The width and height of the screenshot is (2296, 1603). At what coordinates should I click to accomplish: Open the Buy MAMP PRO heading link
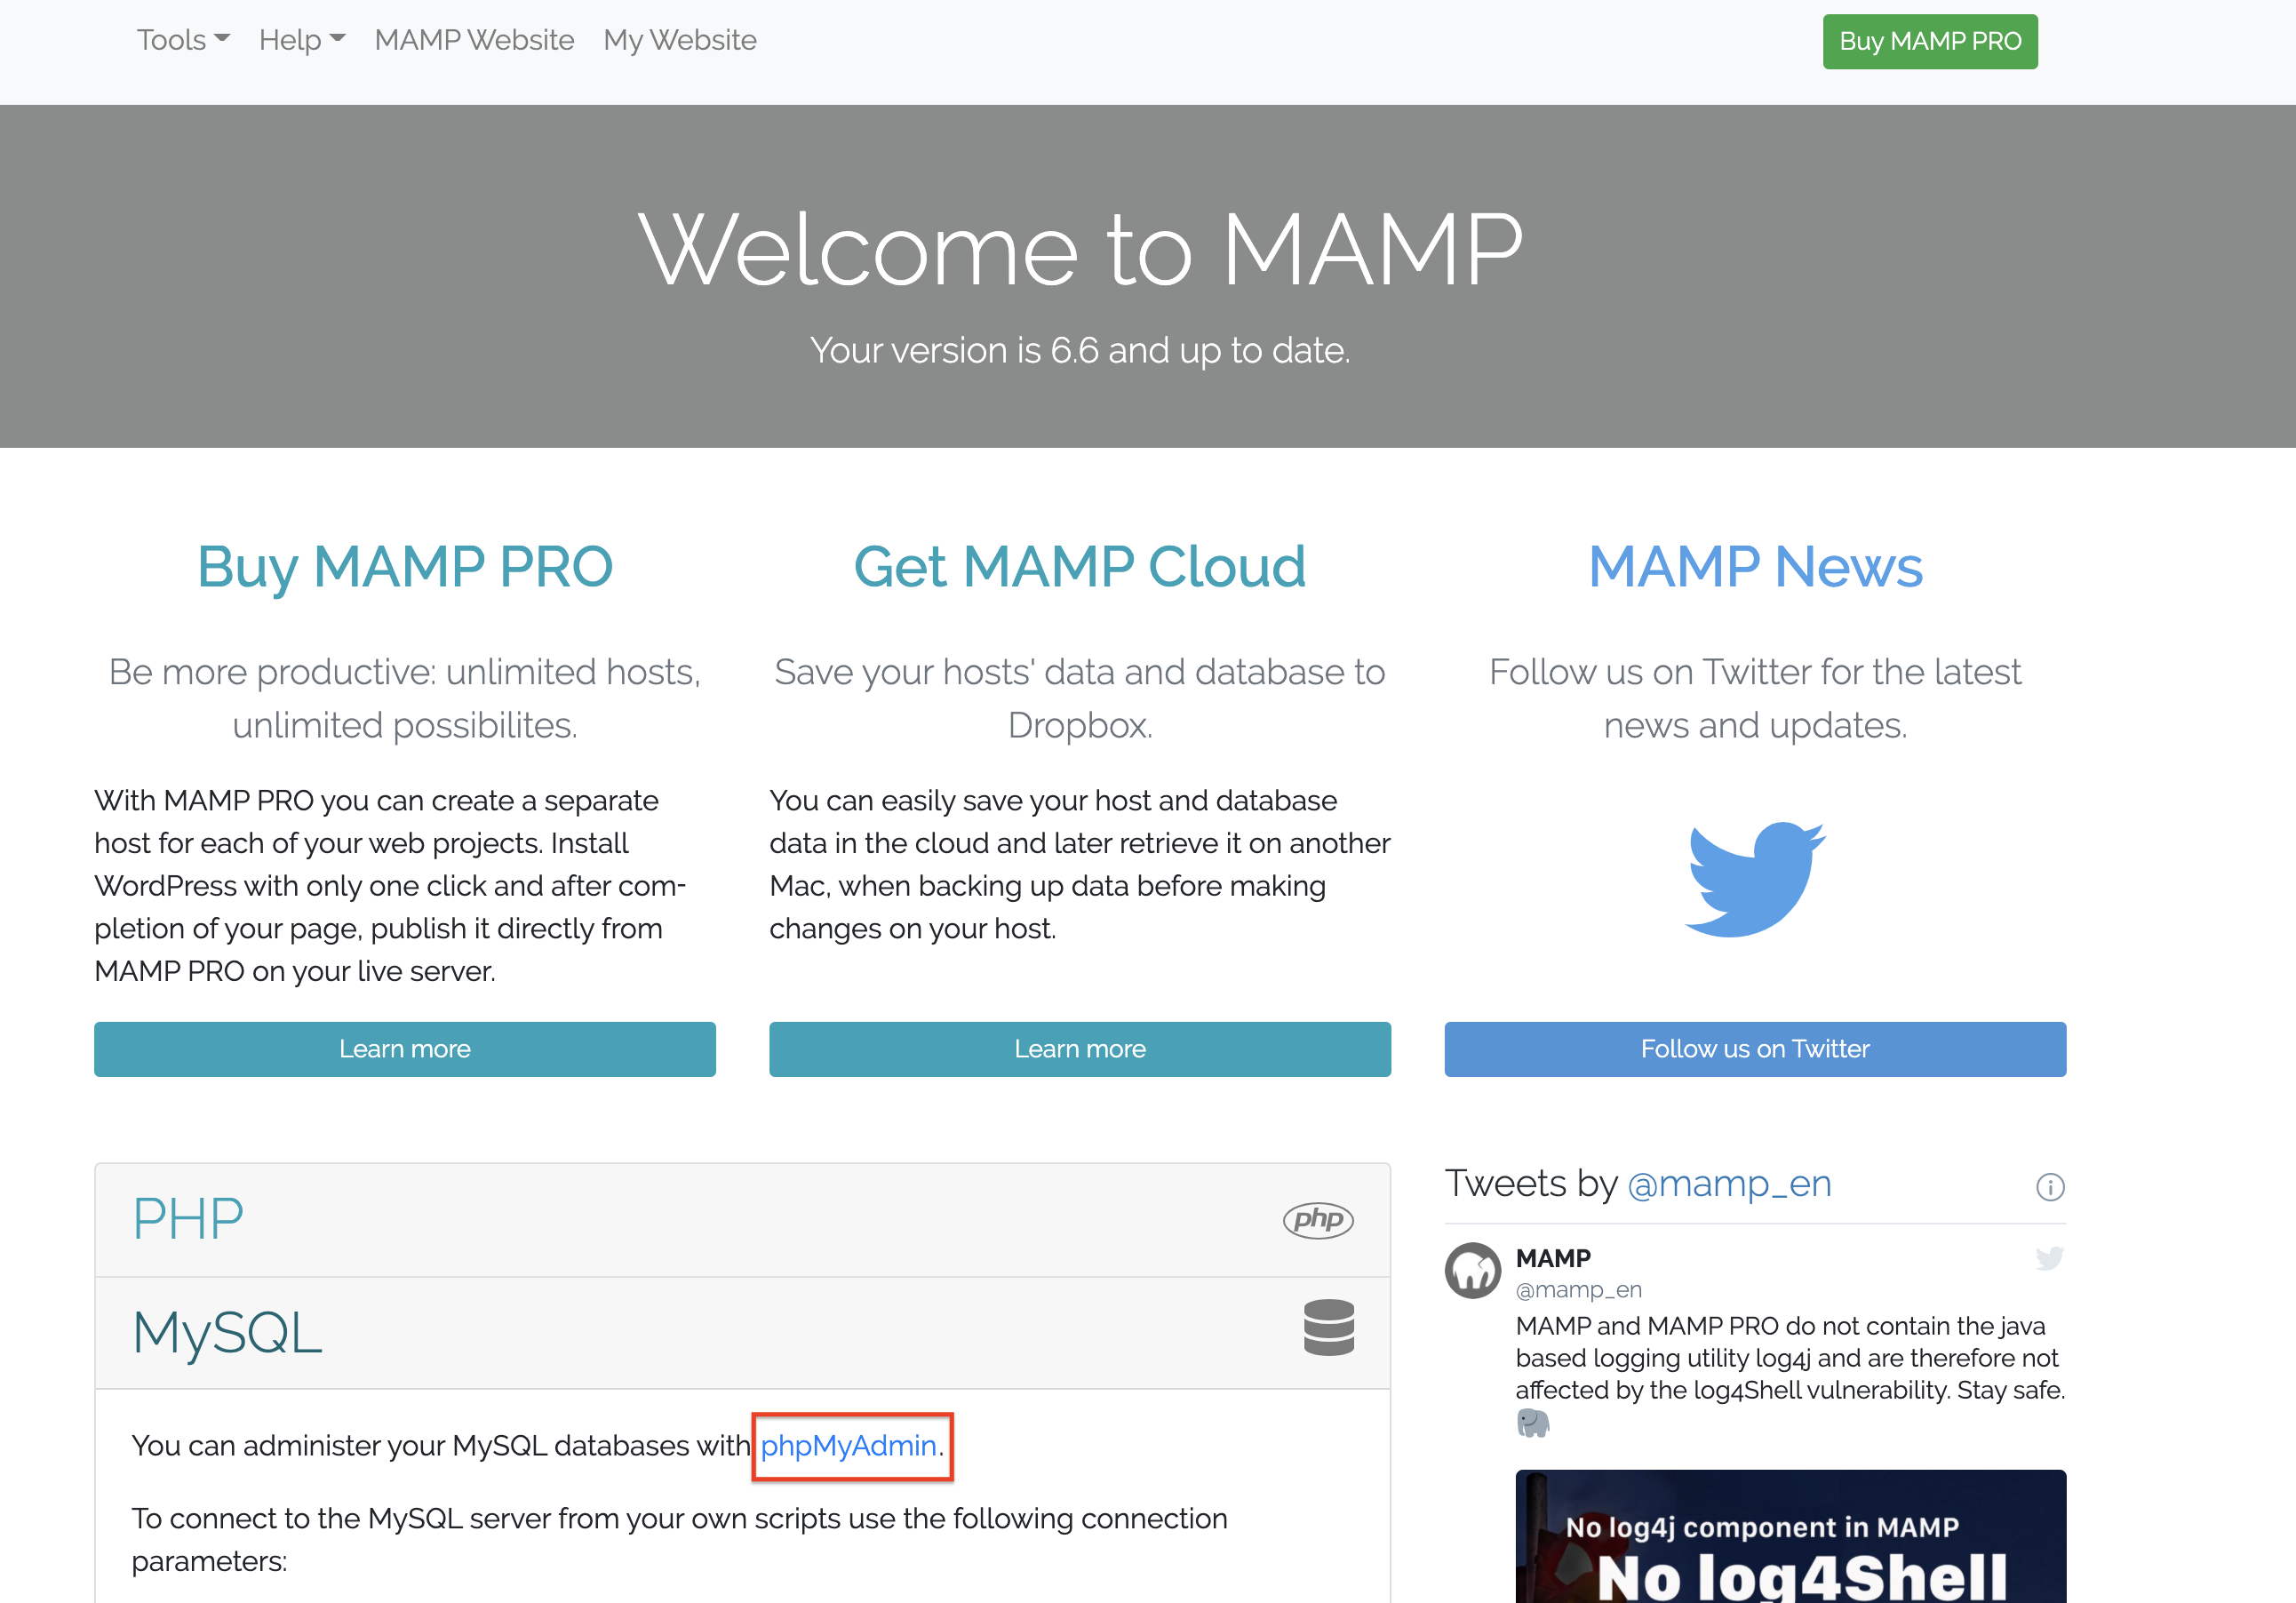coord(405,566)
